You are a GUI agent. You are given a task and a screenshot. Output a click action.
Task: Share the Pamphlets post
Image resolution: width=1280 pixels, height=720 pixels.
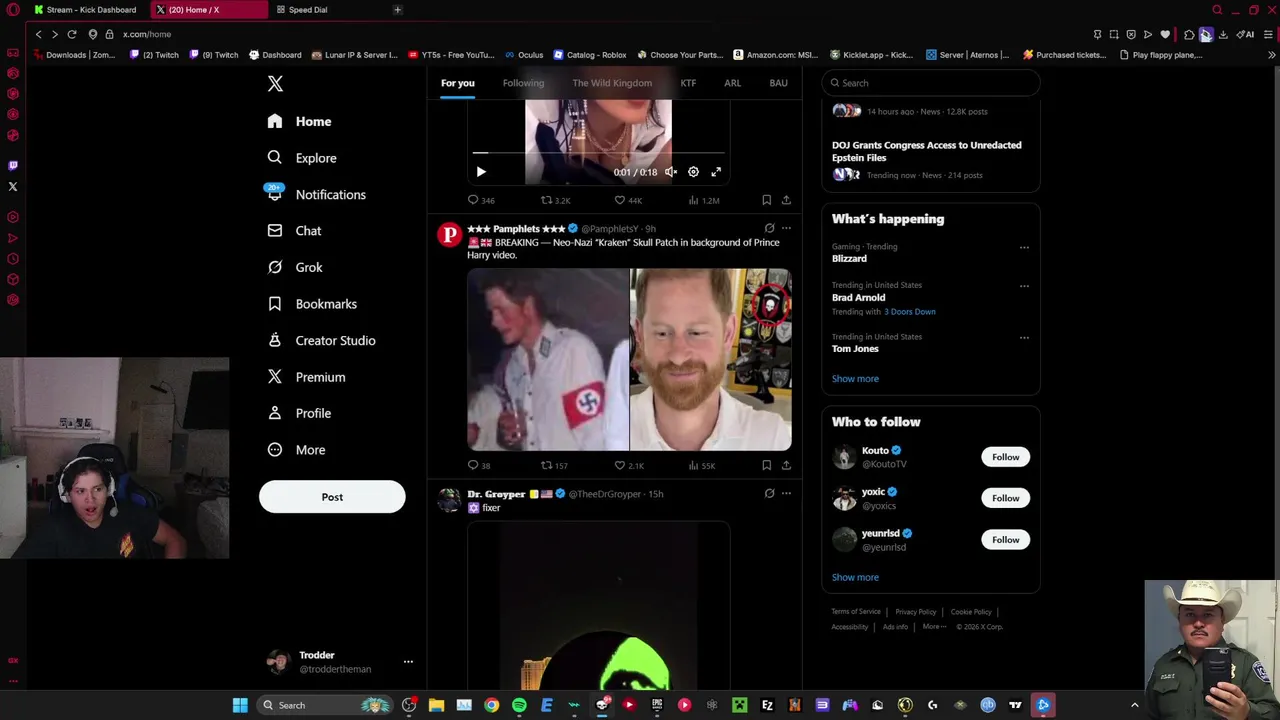[x=786, y=465]
